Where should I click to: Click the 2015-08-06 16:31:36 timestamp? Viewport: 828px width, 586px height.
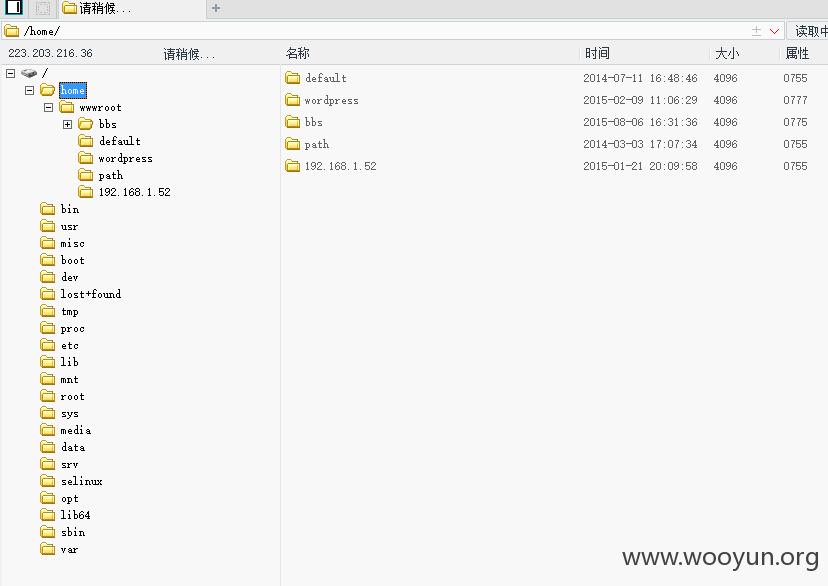tap(640, 122)
